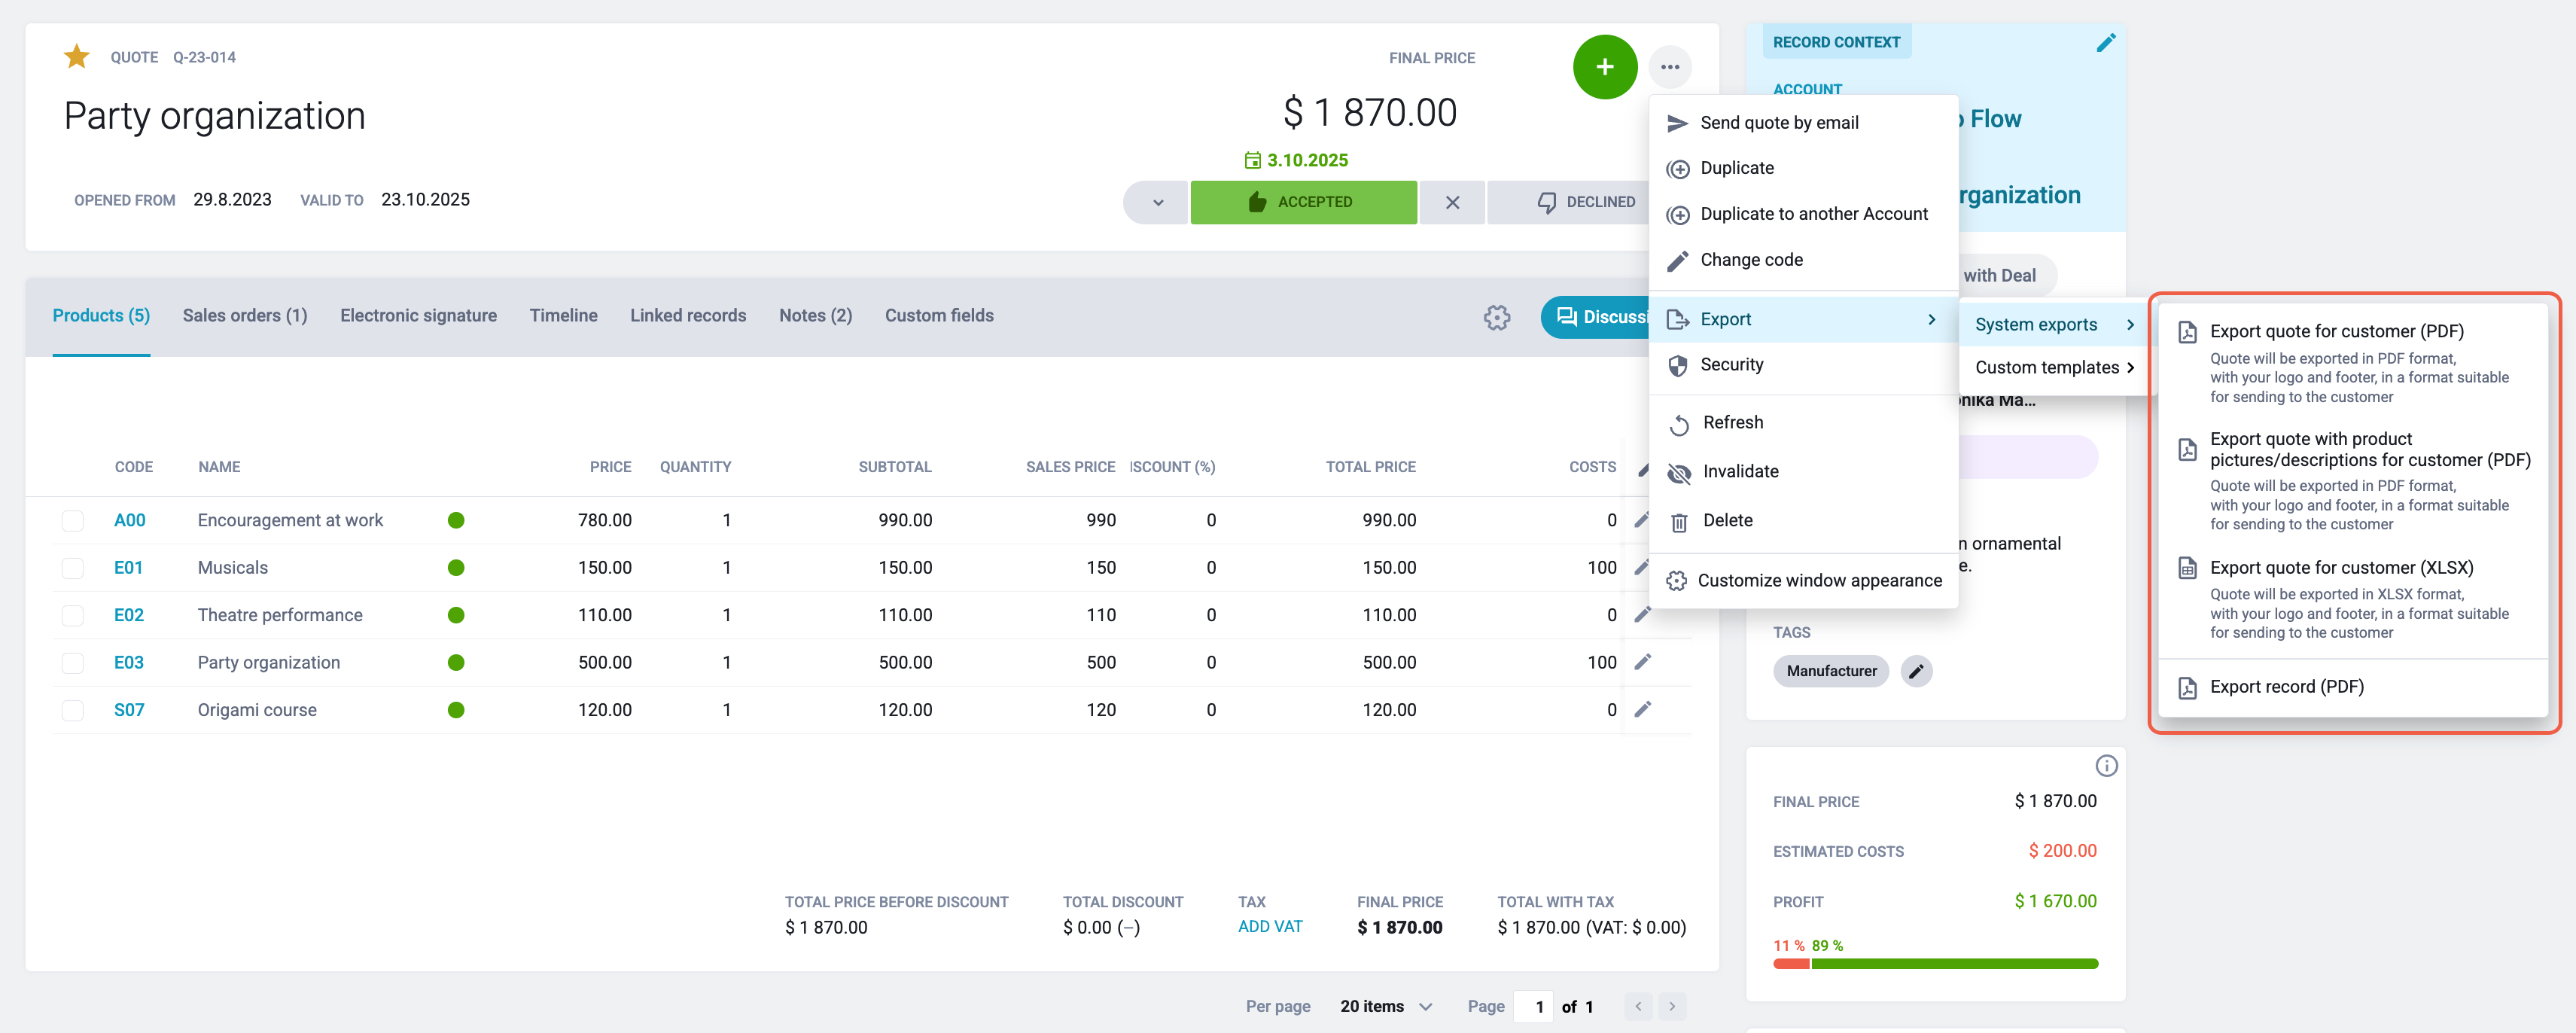Click the Delete trash icon

pos(1679,521)
